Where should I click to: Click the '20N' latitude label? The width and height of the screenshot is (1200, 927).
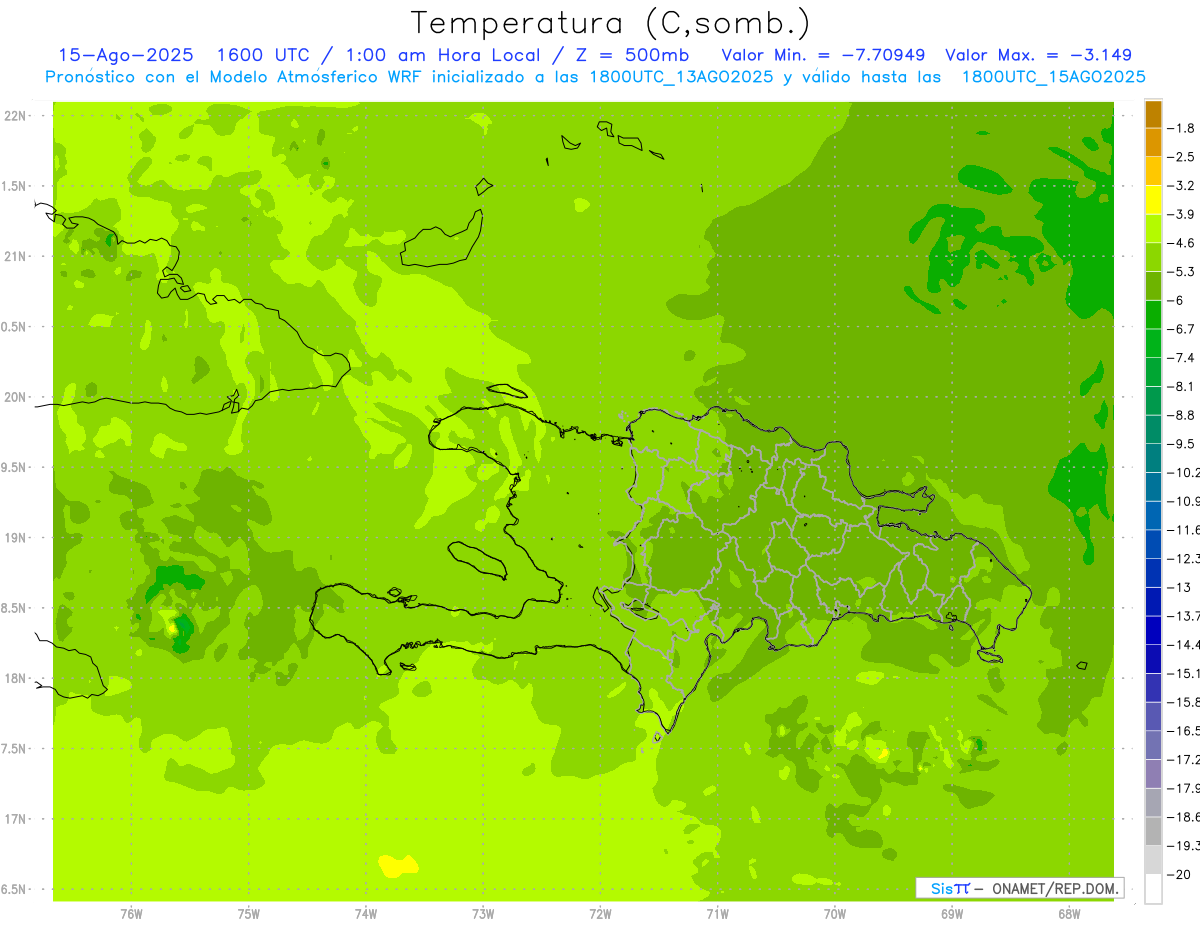(14, 397)
